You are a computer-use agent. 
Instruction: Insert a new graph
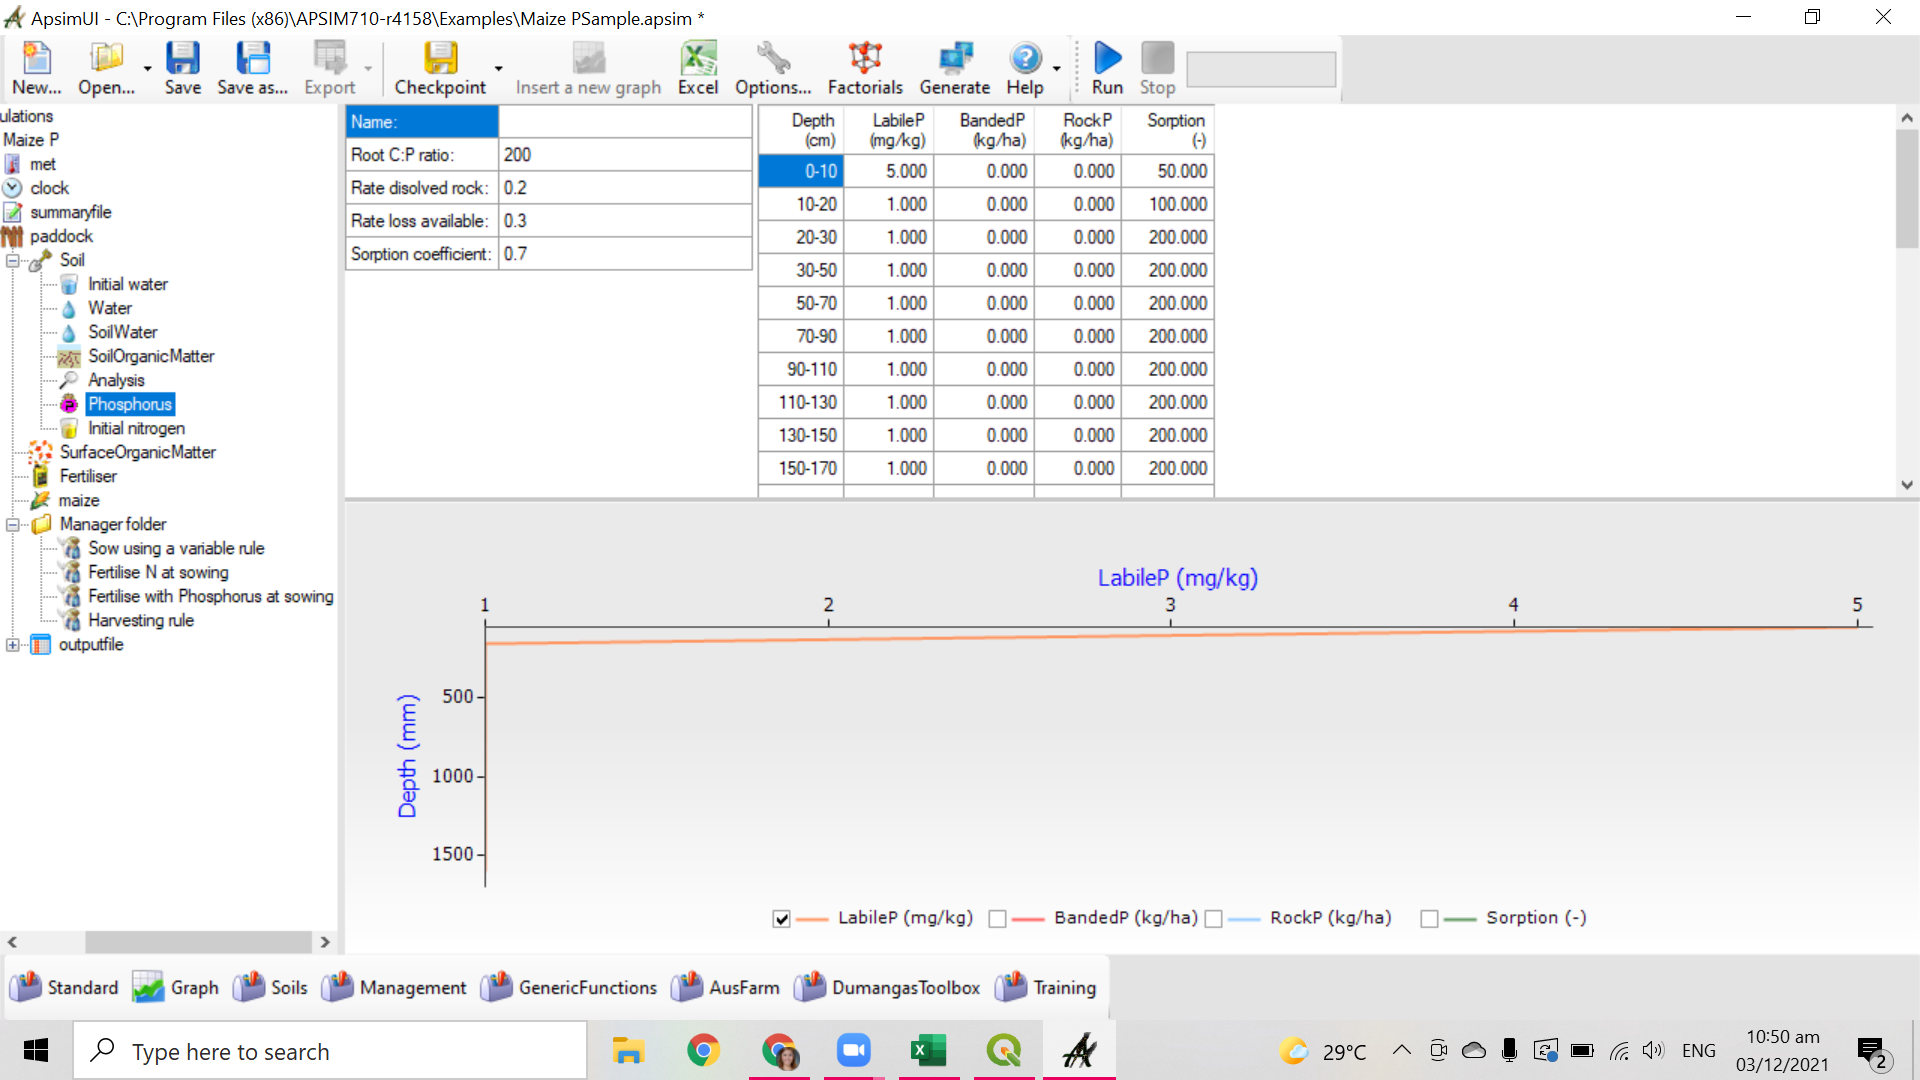tap(588, 67)
